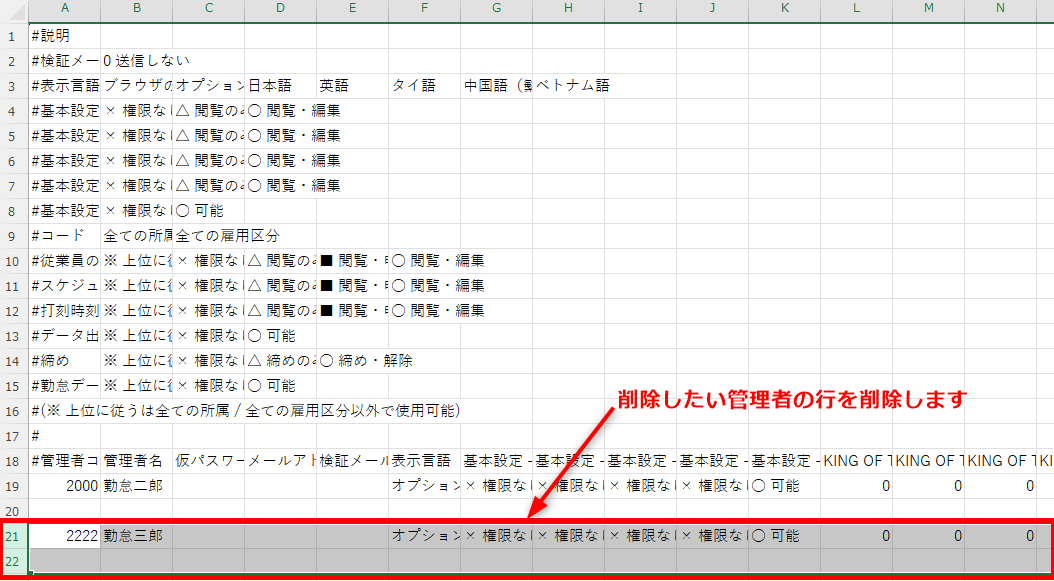Viewport: 1054px width, 581px height.
Task: Click the タイ語 cell in row 3
Action: coord(424,86)
